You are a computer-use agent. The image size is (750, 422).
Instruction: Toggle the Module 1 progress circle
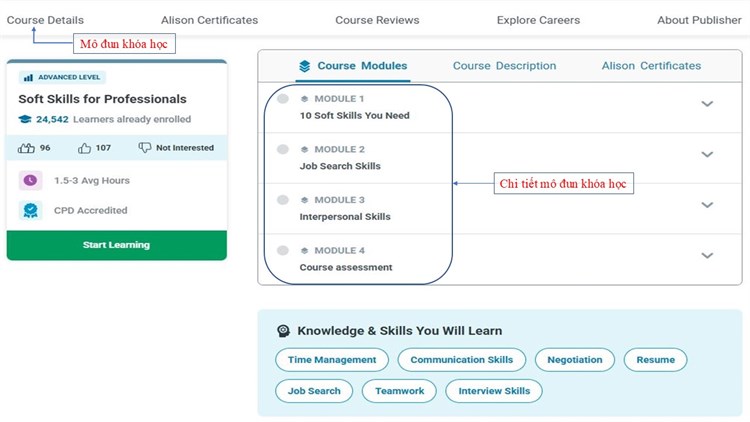tap(283, 99)
